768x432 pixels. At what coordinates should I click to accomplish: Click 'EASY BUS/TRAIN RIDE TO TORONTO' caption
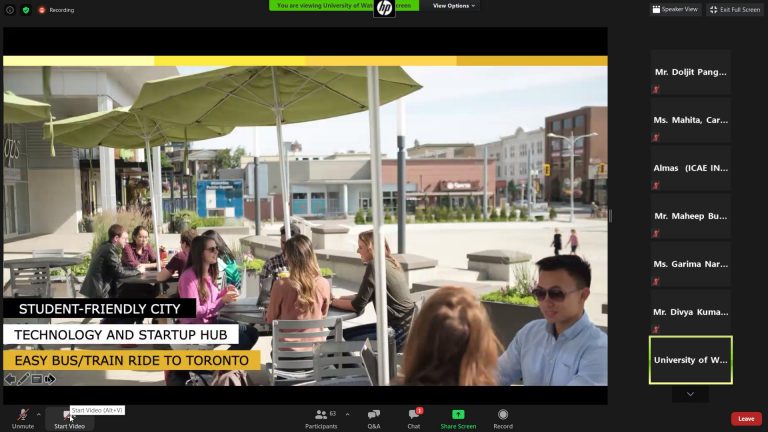(x=131, y=360)
